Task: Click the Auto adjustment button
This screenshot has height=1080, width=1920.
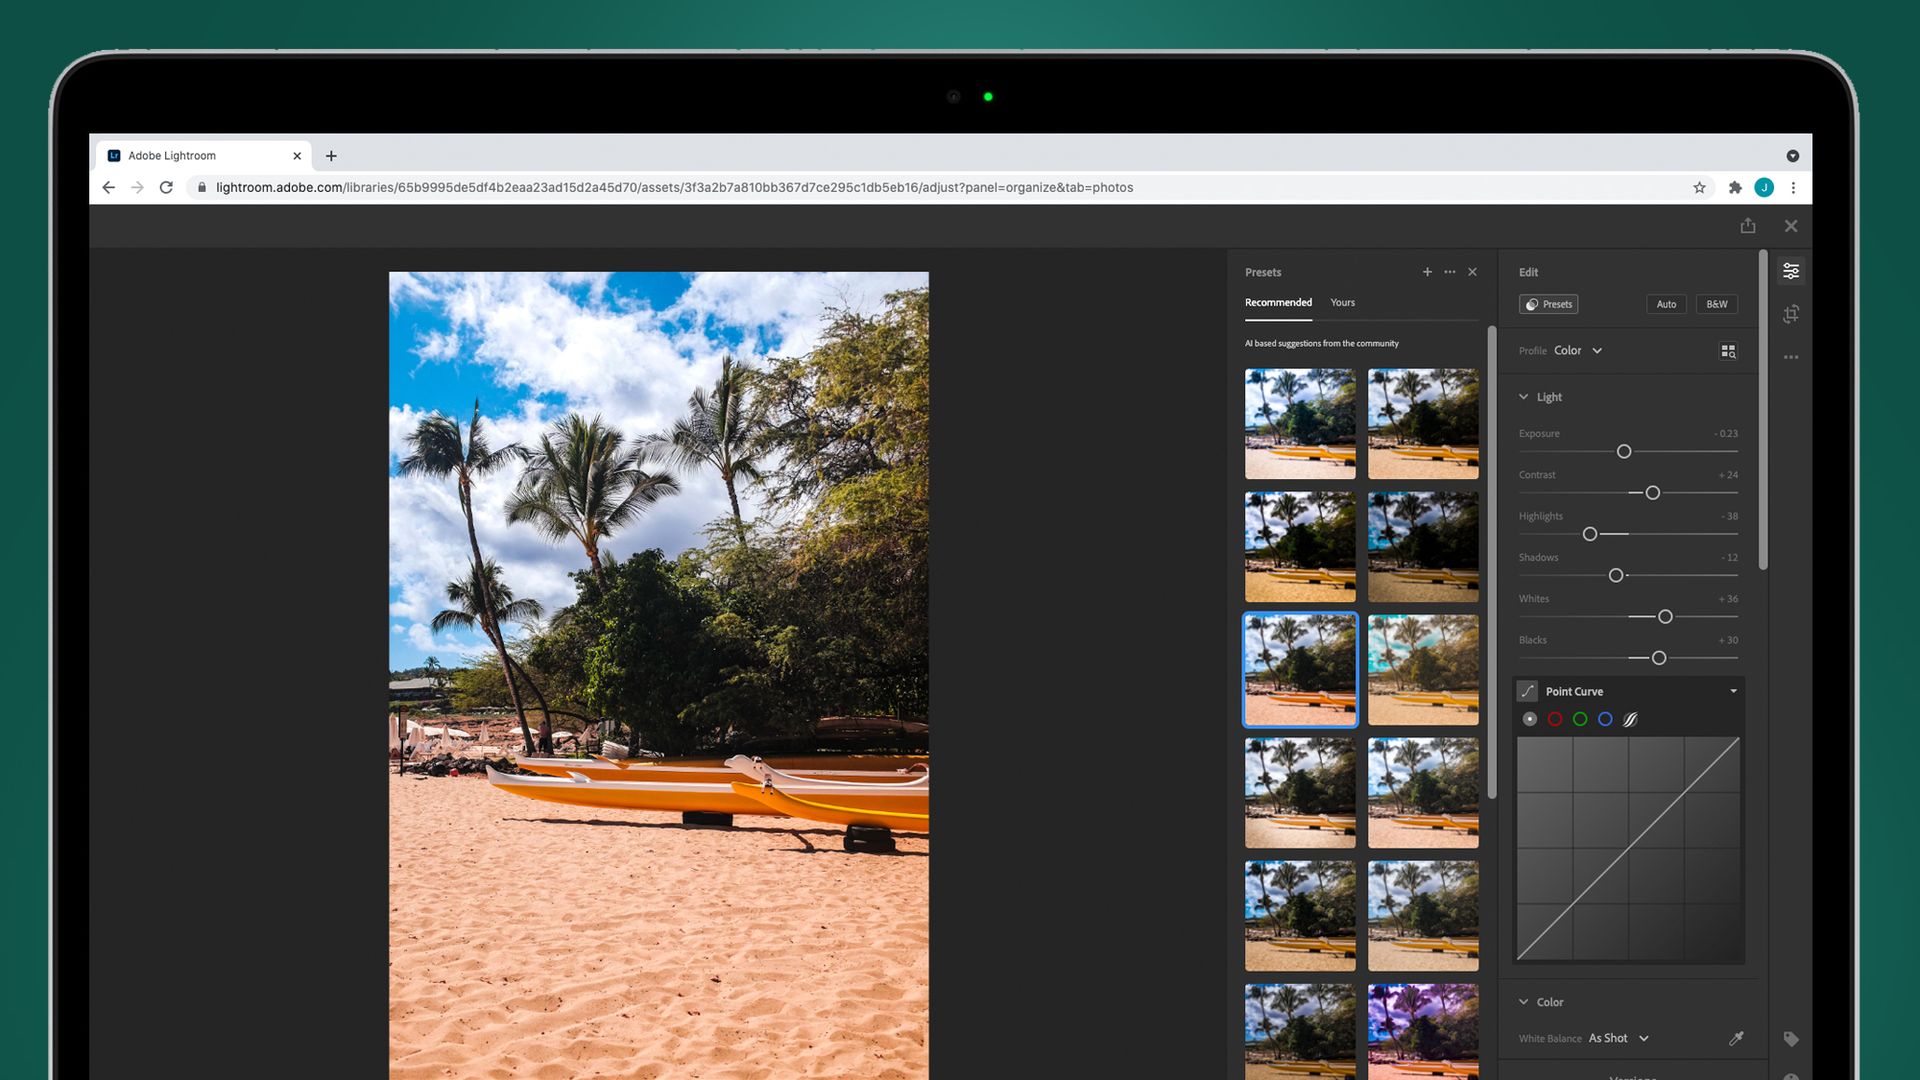Action: click(1666, 304)
